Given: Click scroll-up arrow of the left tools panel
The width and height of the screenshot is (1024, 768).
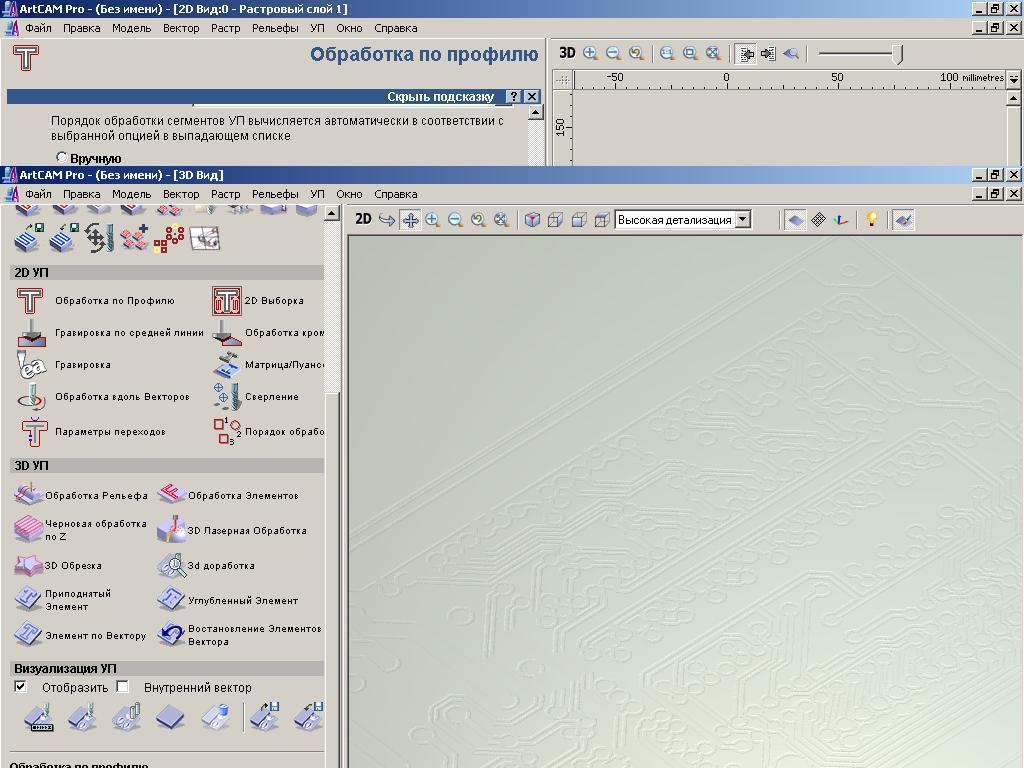Looking at the screenshot, I should coord(332,214).
